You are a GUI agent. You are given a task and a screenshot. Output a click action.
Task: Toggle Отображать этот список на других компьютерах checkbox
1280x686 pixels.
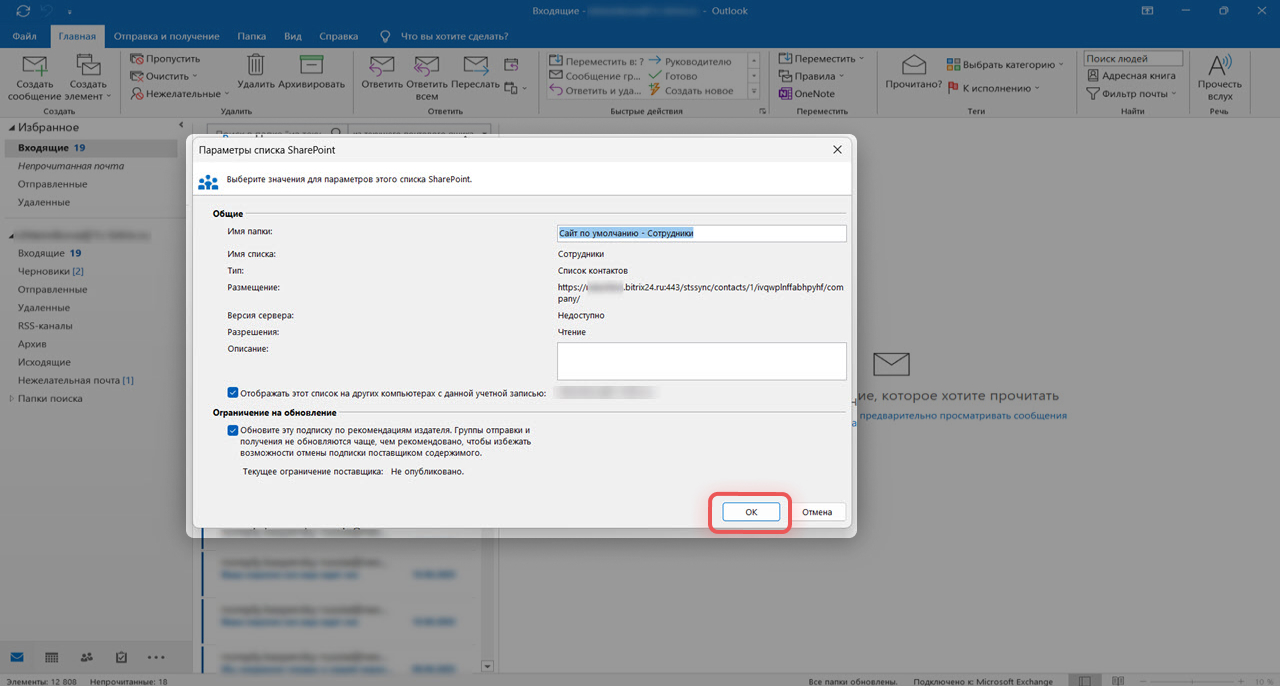[233, 393]
